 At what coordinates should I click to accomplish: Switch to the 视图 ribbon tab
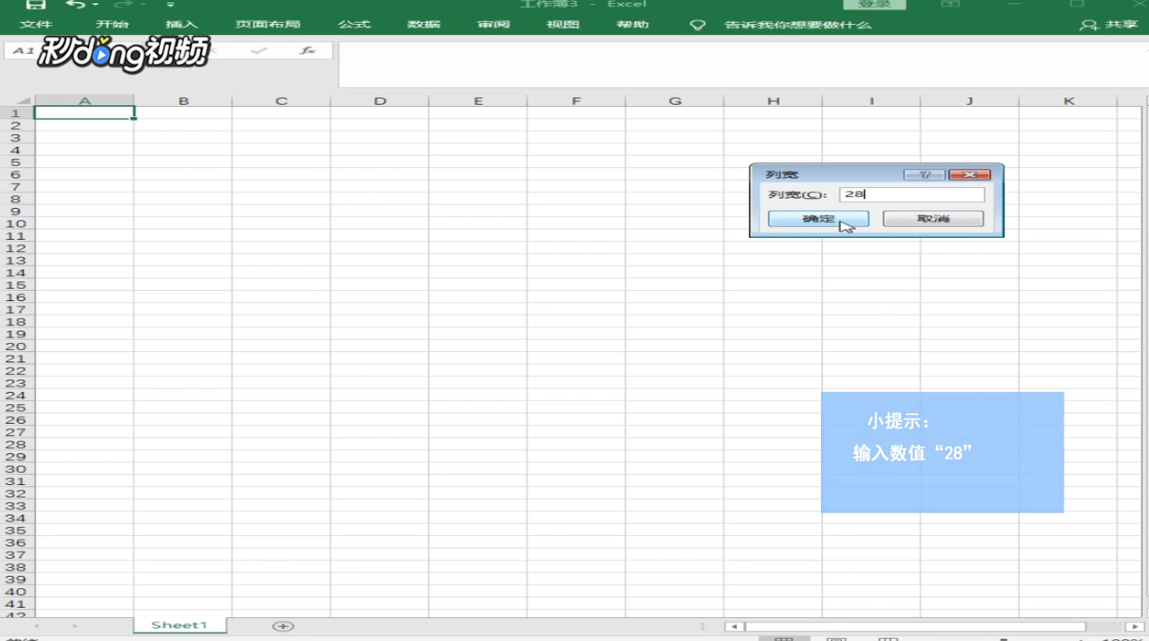pyautogui.click(x=563, y=24)
